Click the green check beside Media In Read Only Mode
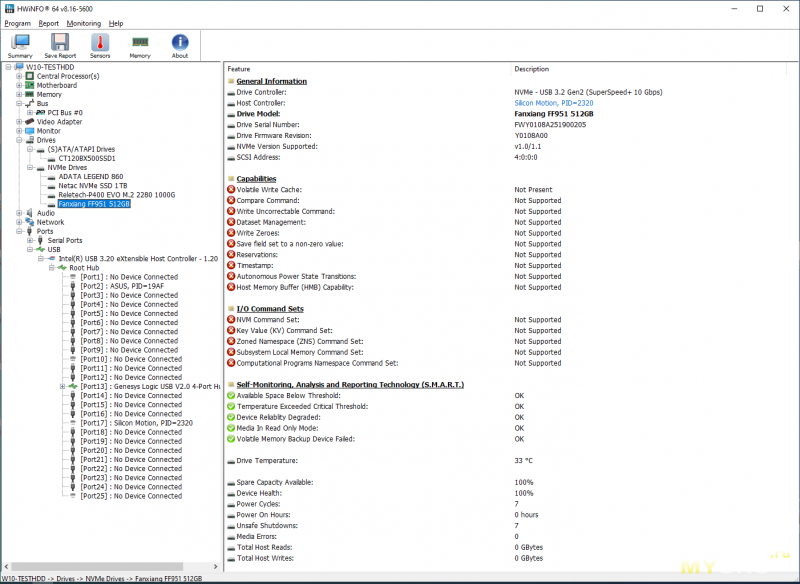 231,428
